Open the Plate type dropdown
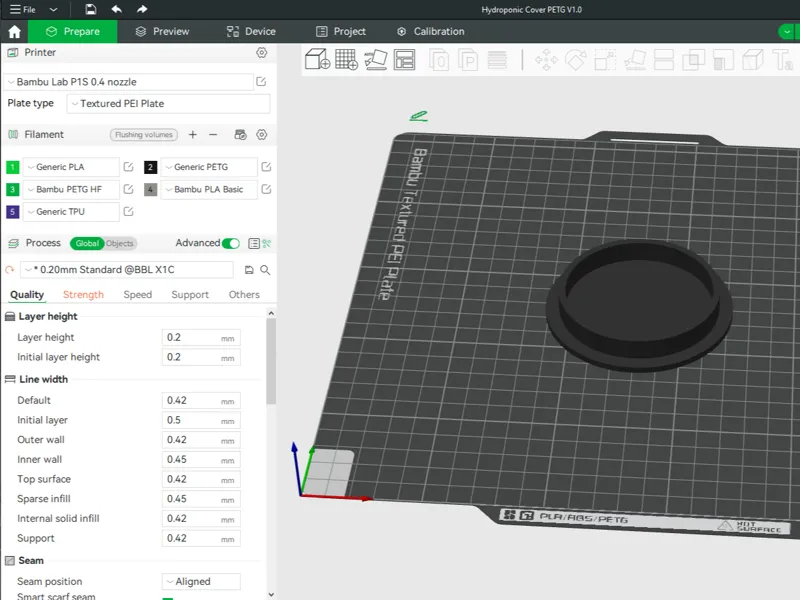Viewport: 800px width, 600px height. point(168,104)
